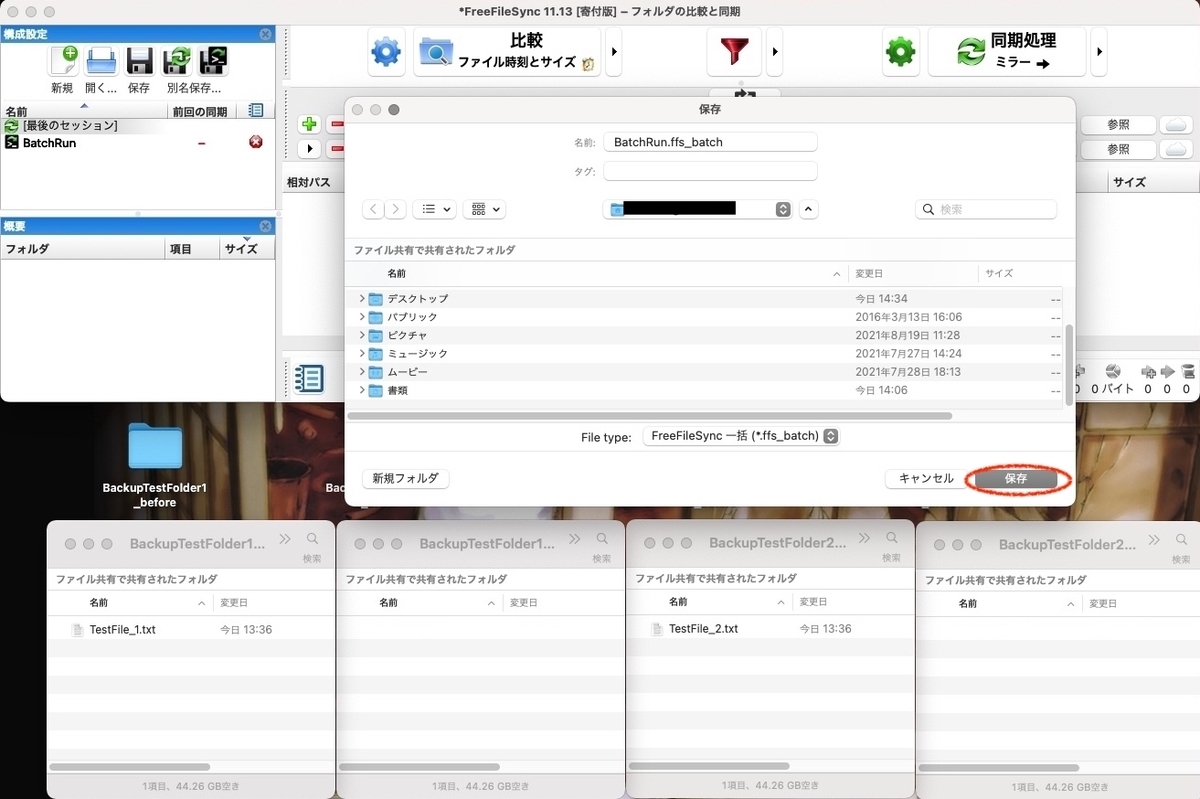Expand the パブリック folder
1200x799 pixels.
[x=362, y=317]
